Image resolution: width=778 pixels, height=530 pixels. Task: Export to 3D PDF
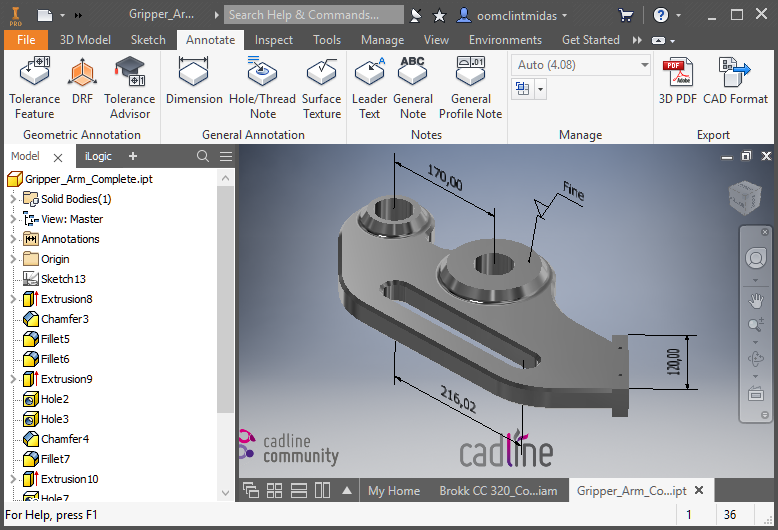[678, 80]
